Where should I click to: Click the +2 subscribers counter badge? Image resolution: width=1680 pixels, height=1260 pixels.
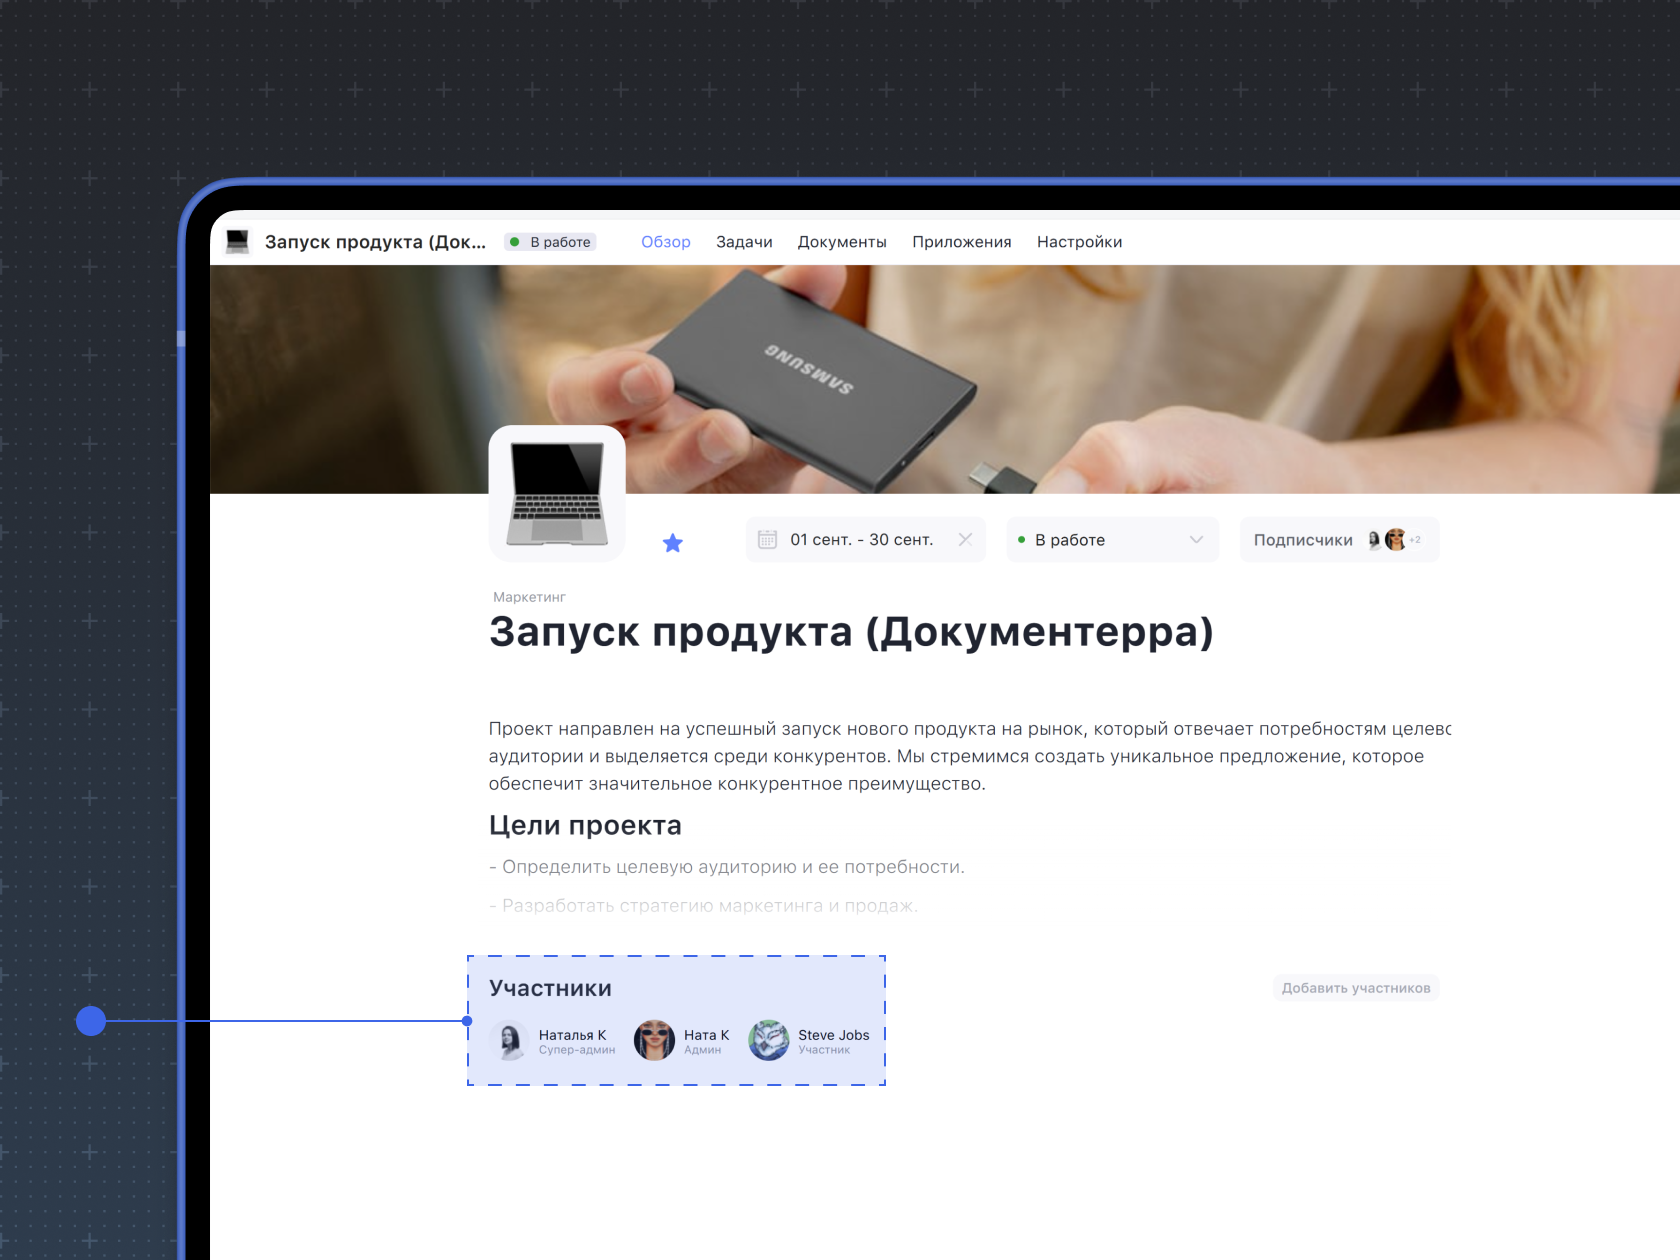1415,540
